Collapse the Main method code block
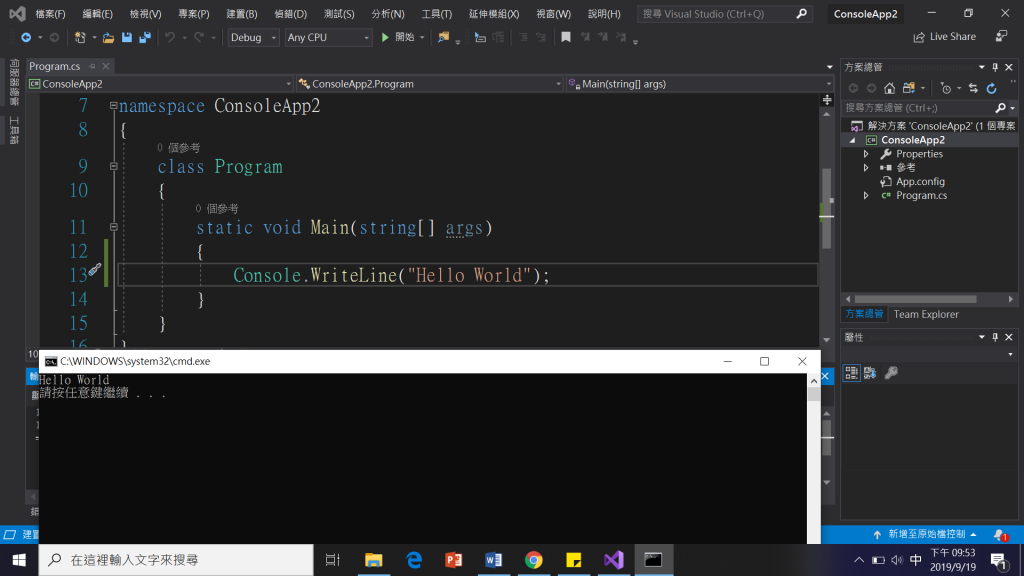The height and width of the screenshot is (576, 1024). coord(114,227)
